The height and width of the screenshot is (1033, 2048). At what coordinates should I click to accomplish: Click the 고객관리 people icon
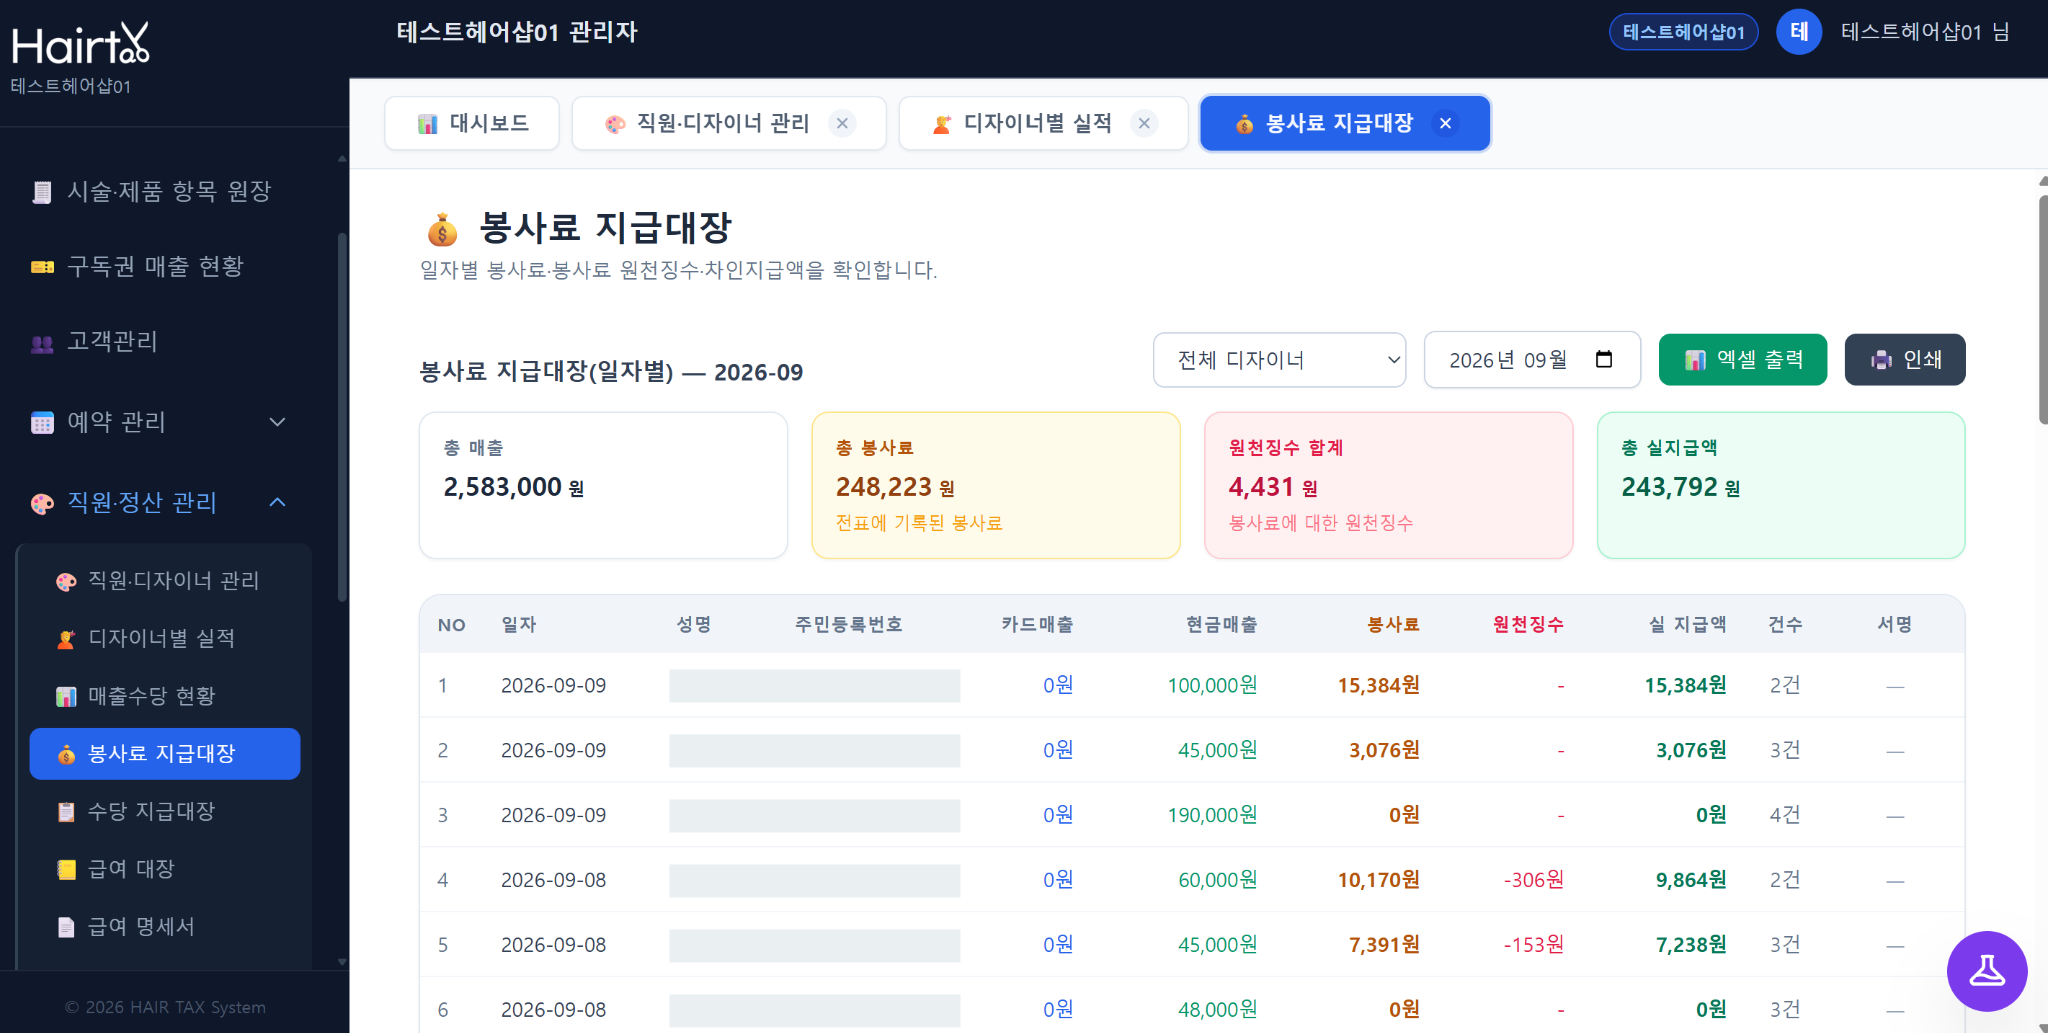42,343
